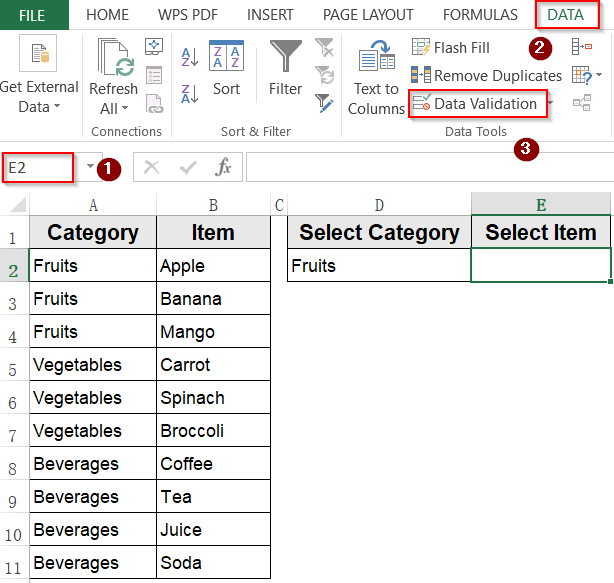Switch to the FORMULAS tab
Screen dimensions: 614x583
480,15
